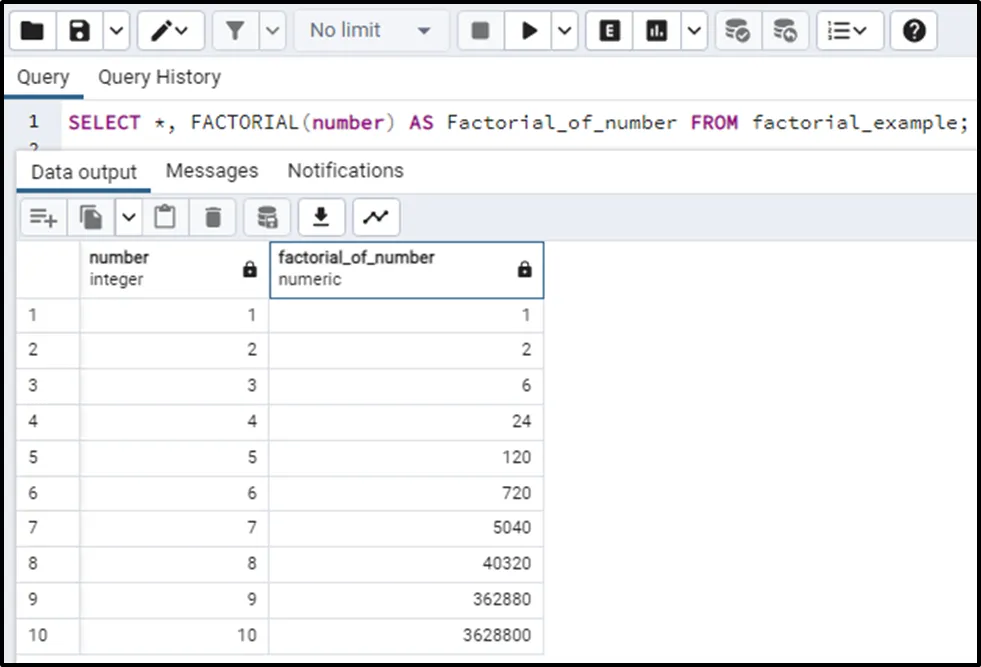Click the Explain (E) icon

pos(608,31)
